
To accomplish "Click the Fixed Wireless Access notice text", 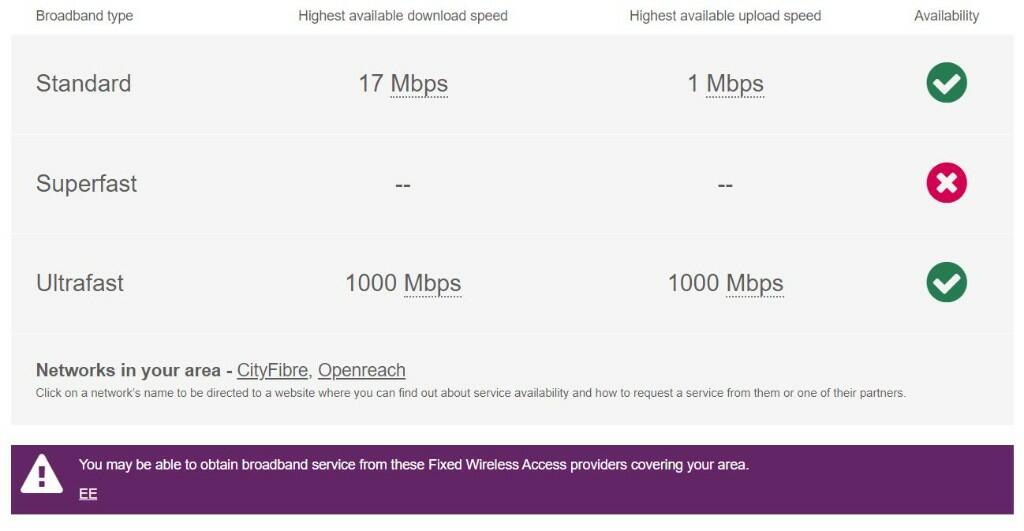I will tap(413, 465).
